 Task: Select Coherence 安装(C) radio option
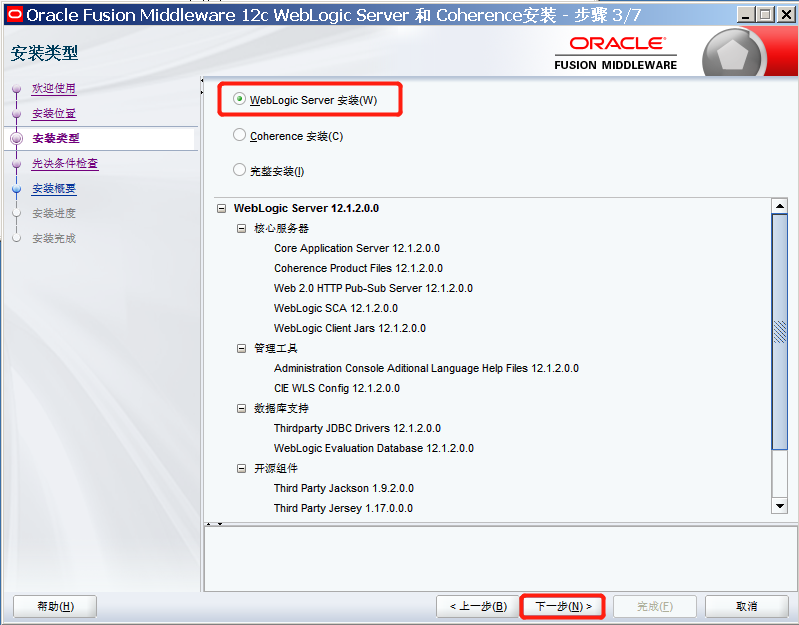[x=239, y=135]
